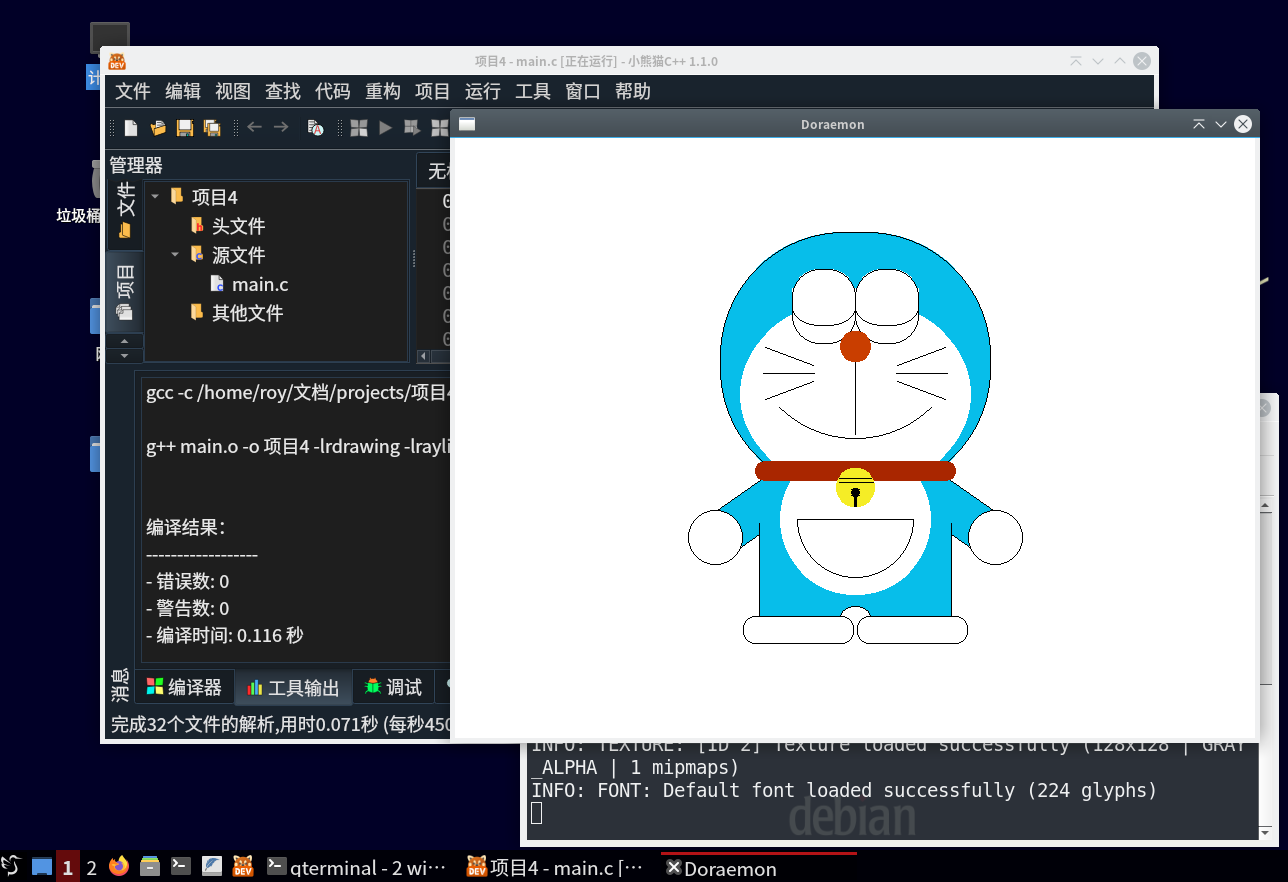Click the feather text editor taskbar icon
The width and height of the screenshot is (1288, 882).
(212, 867)
